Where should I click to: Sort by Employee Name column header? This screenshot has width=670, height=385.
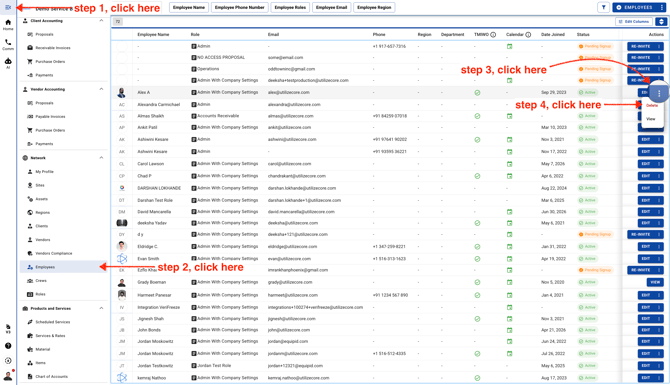(x=153, y=35)
